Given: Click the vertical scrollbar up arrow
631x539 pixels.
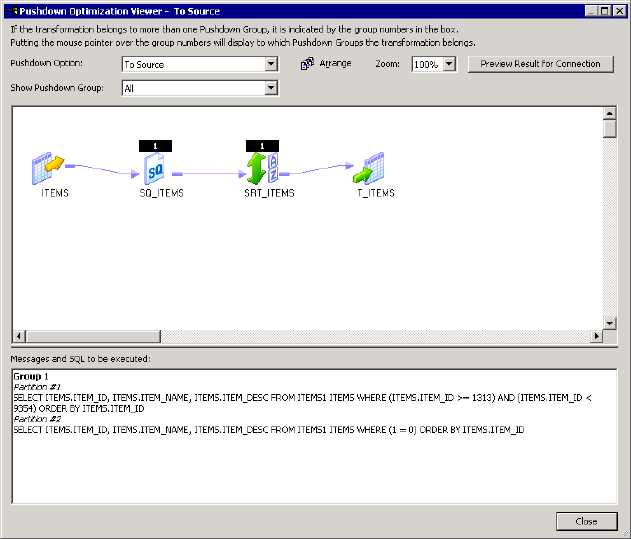Looking at the screenshot, I should click(610, 114).
